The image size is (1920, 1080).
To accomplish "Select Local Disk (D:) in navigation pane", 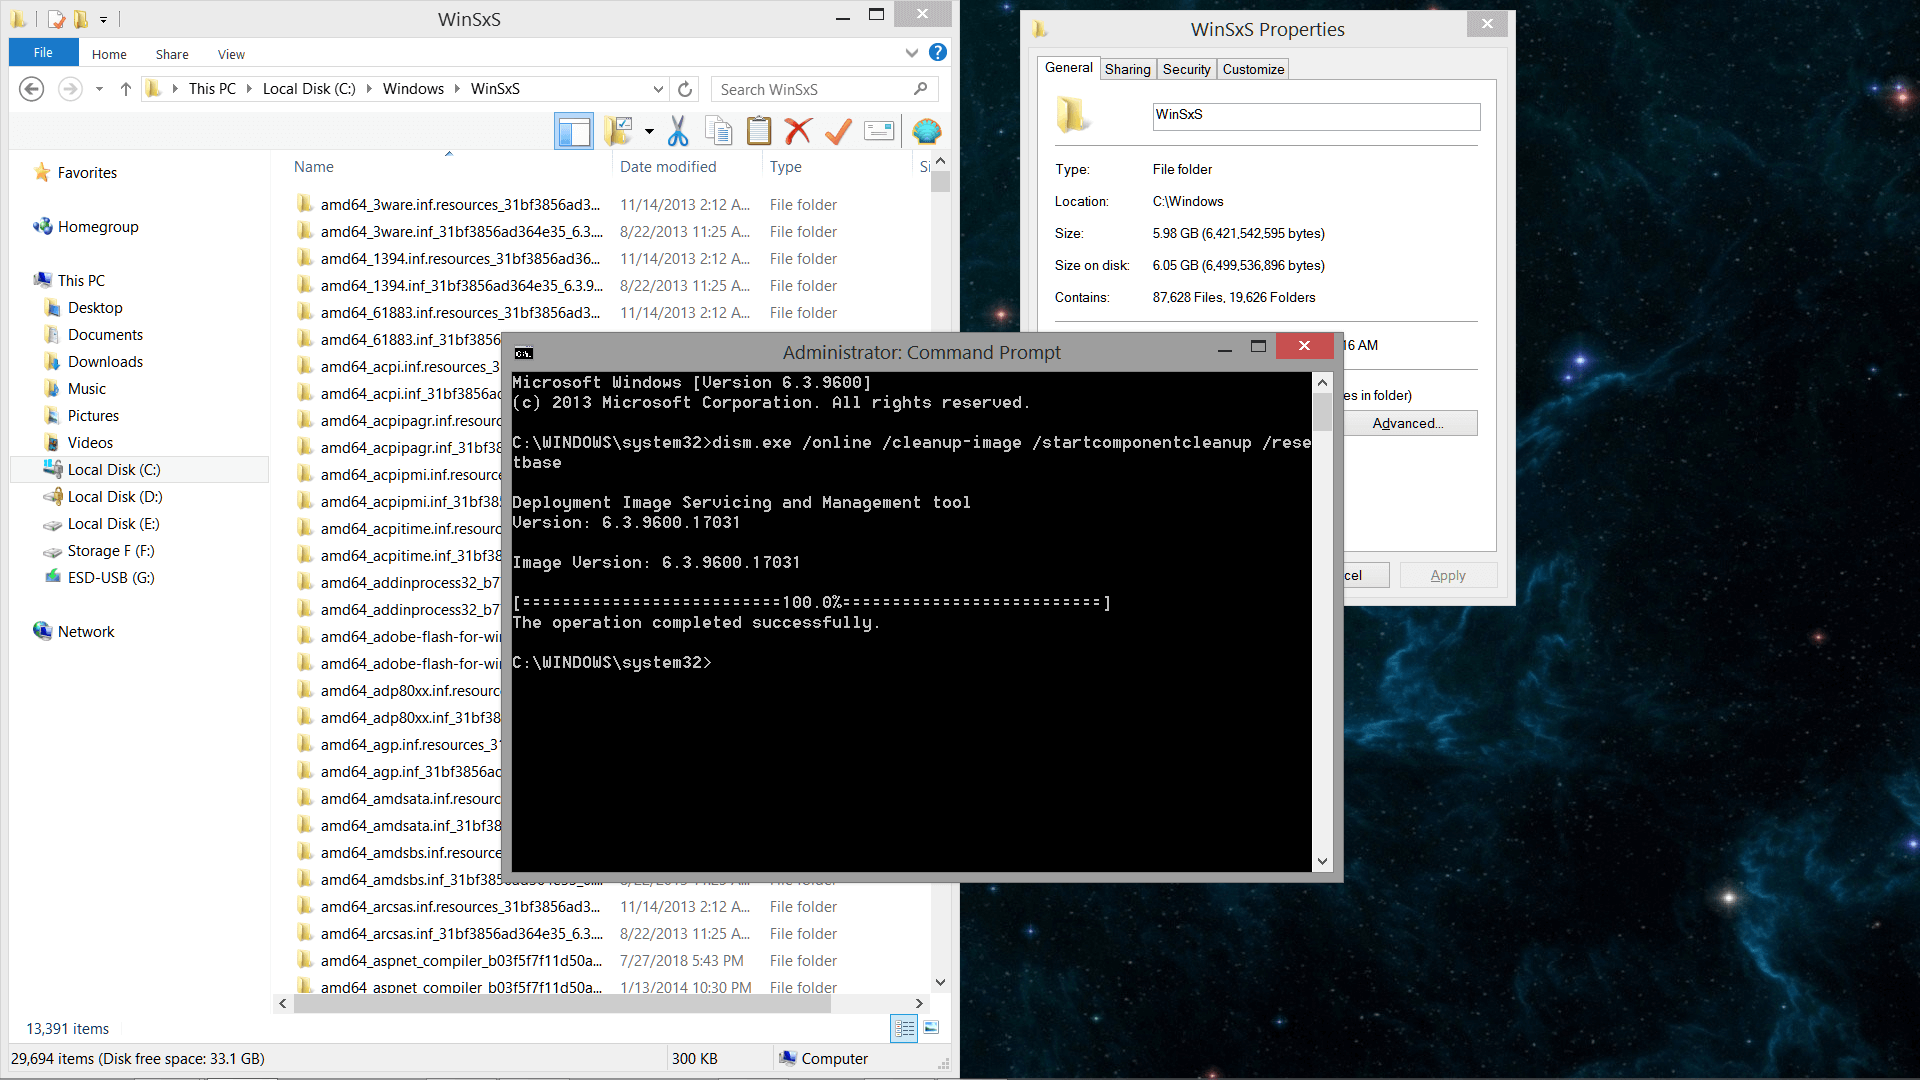I will click(114, 497).
